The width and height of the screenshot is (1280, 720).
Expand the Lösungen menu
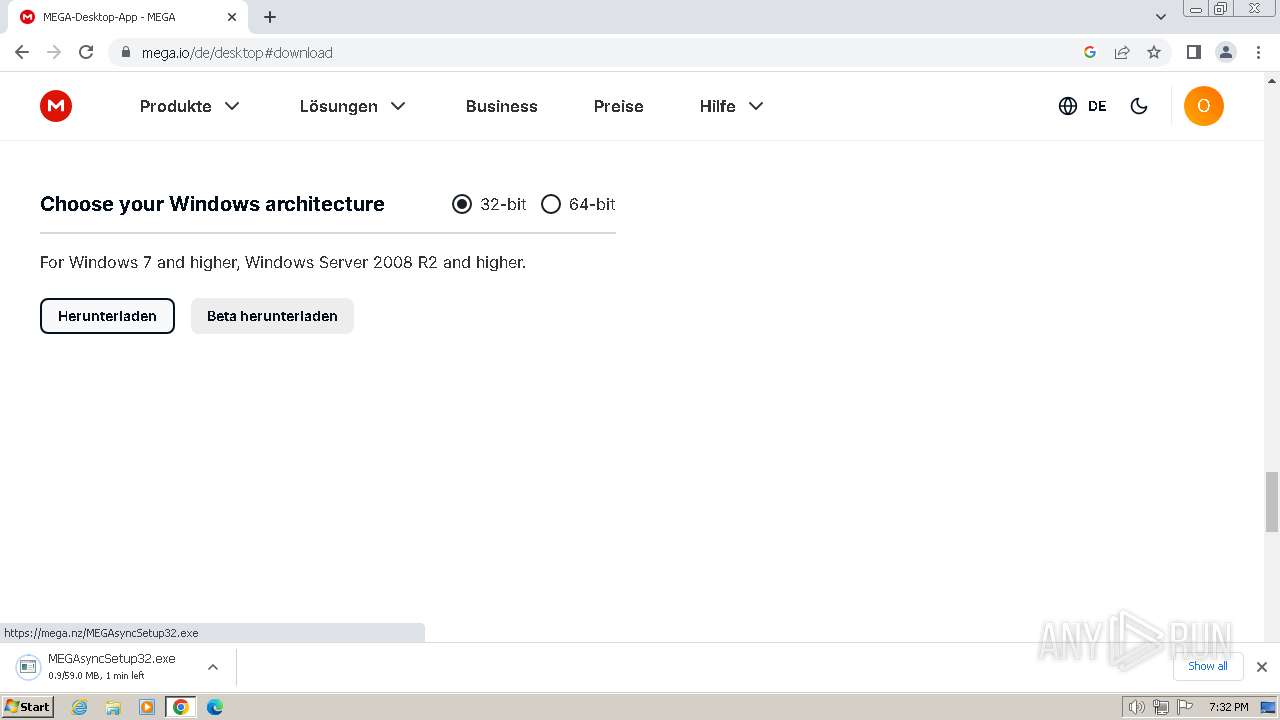(353, 106)
